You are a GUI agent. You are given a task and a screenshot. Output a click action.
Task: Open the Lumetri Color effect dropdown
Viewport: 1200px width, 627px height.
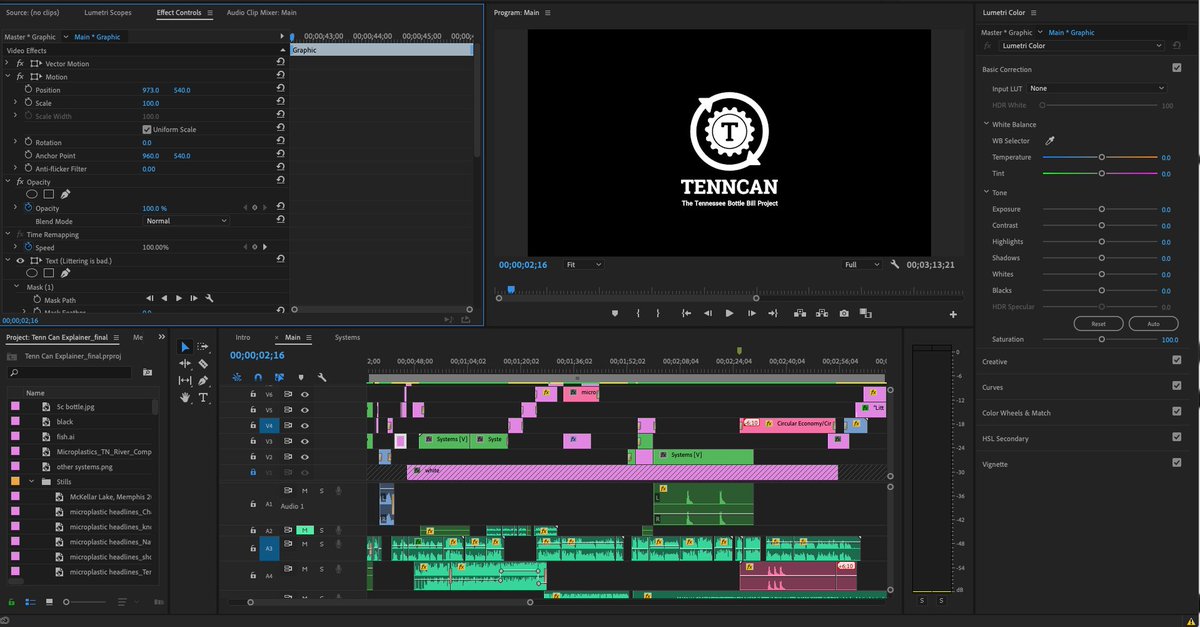(1083, 45)
